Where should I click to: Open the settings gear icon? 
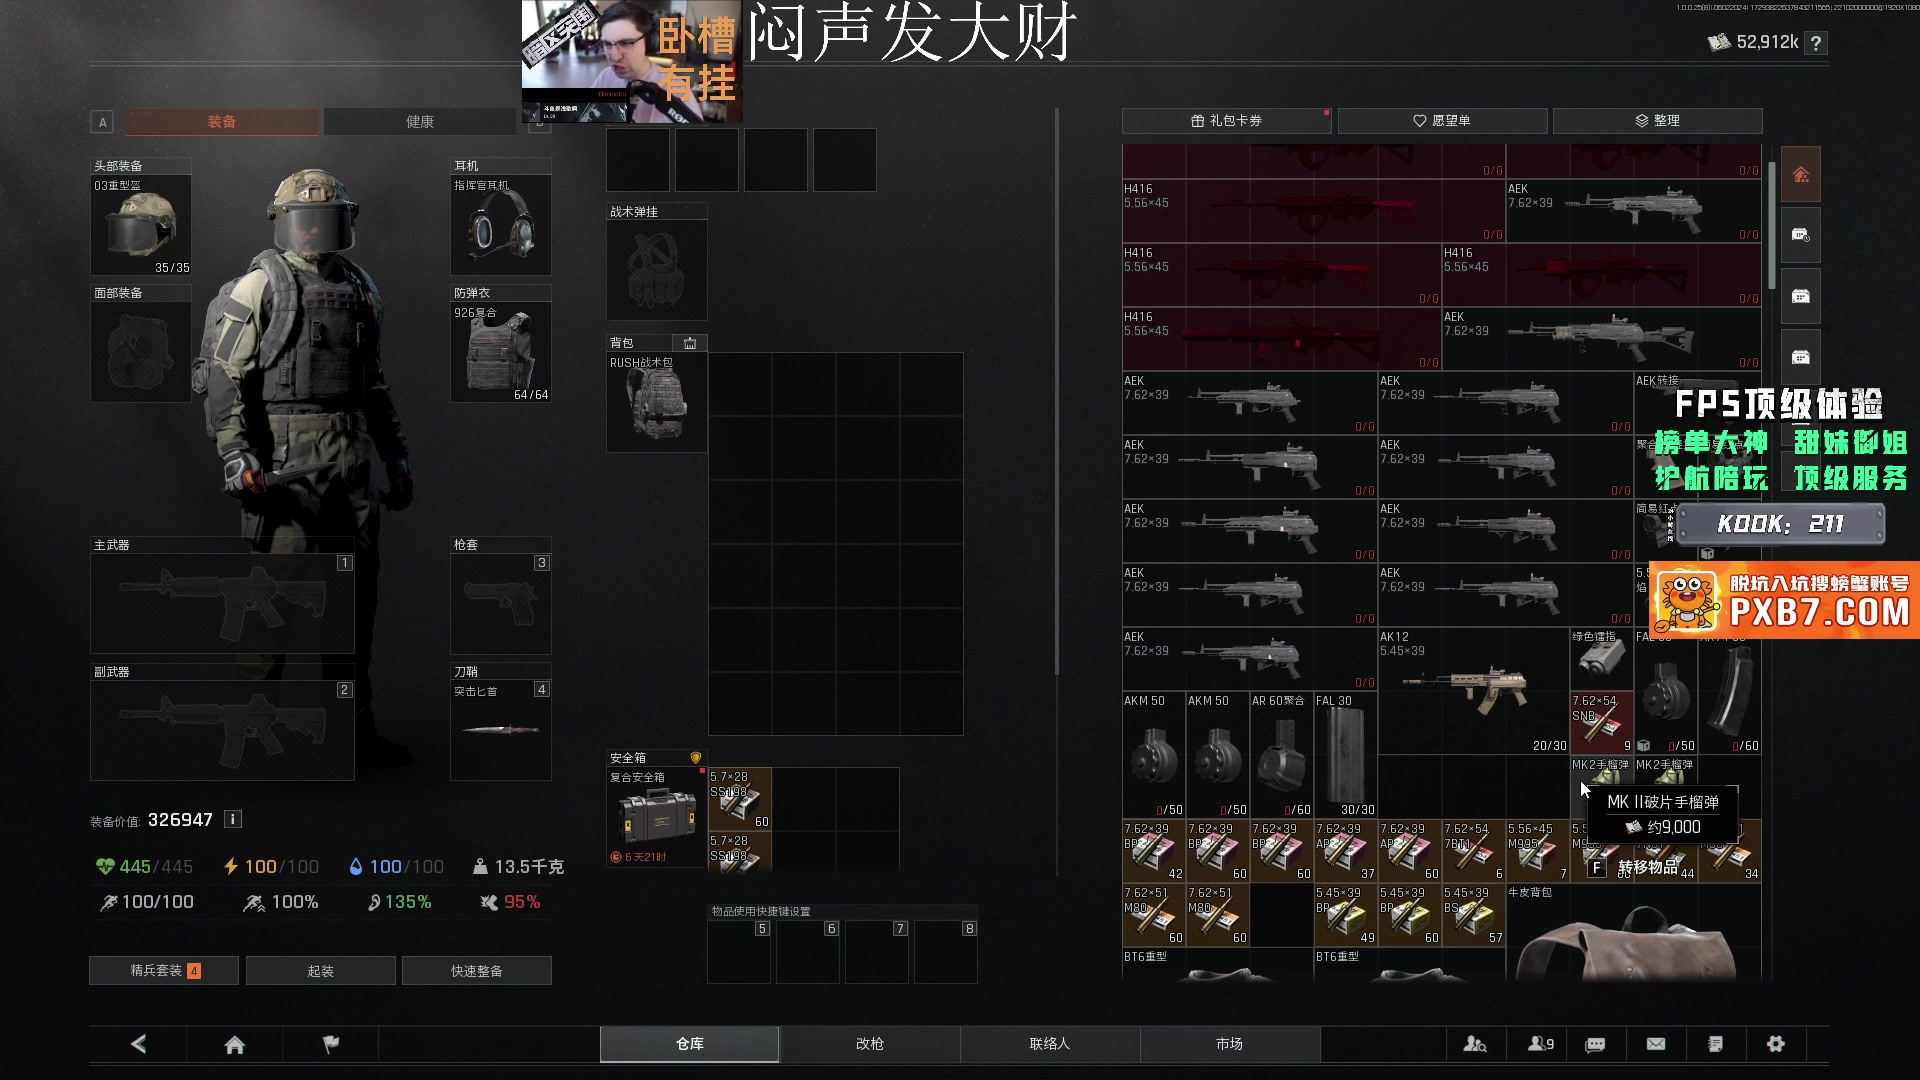(1776, 1044)
